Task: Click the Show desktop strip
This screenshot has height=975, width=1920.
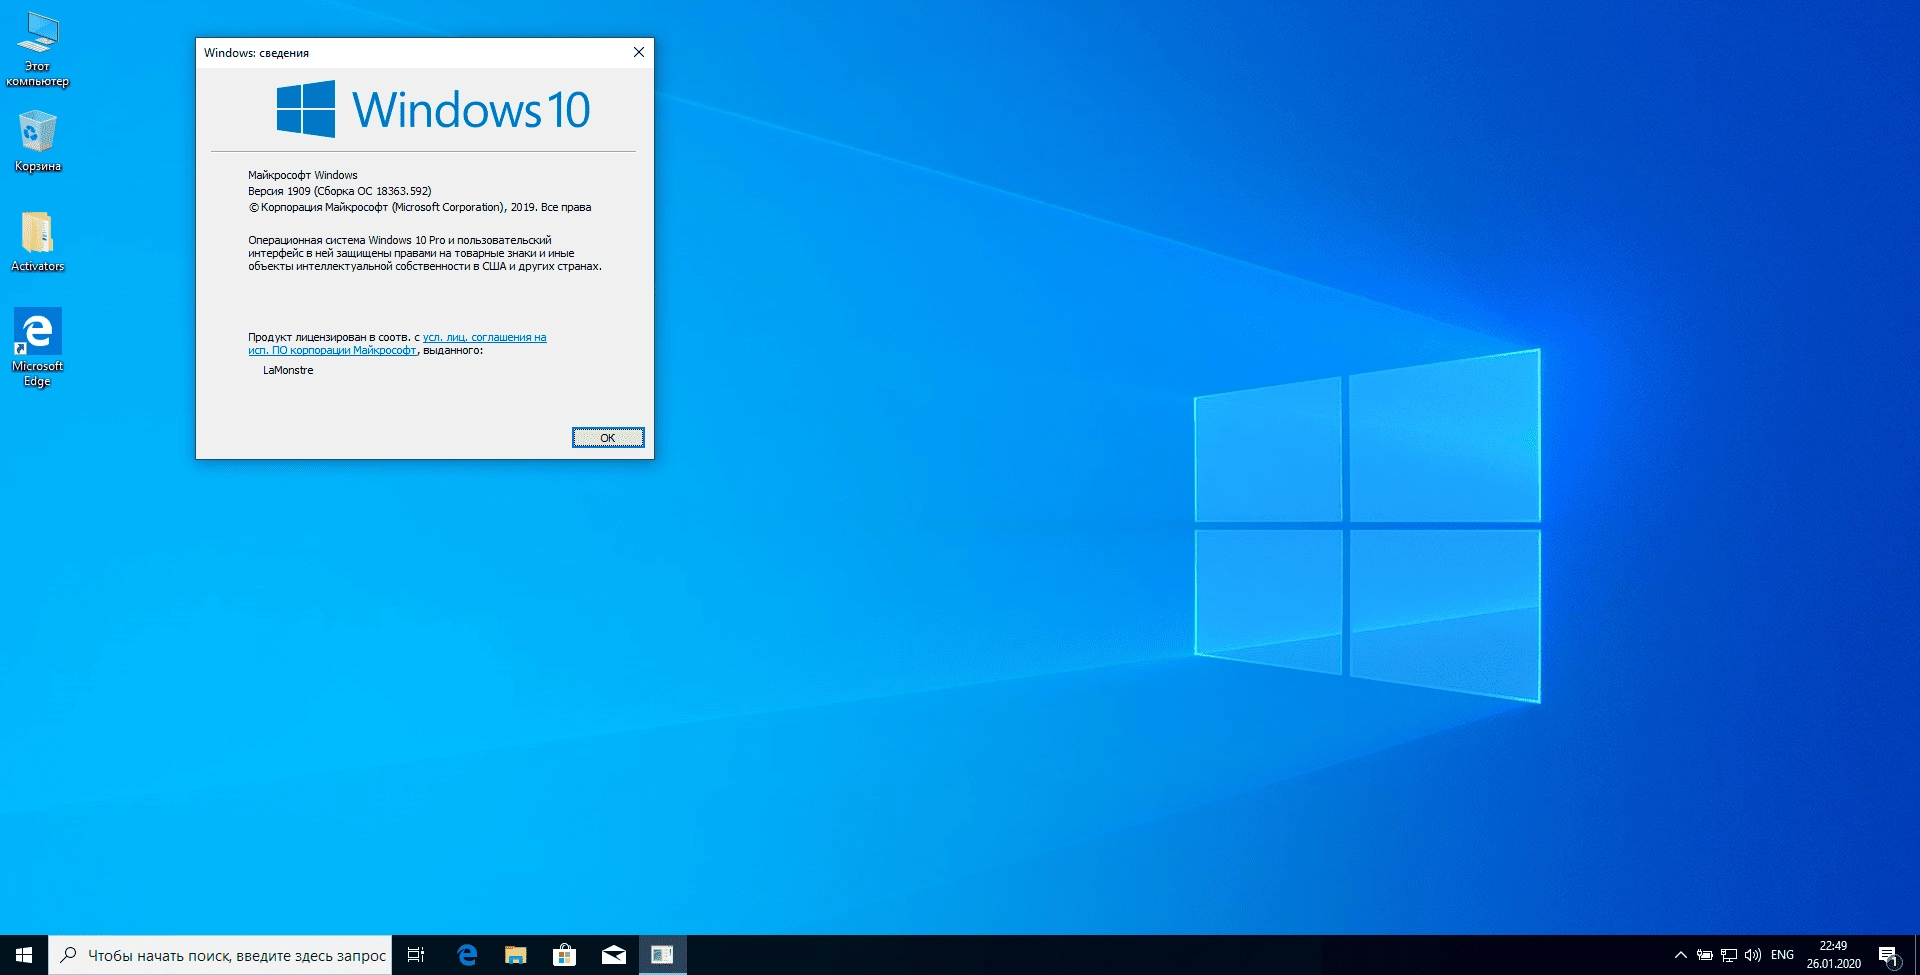Action: coord(1917,955)
